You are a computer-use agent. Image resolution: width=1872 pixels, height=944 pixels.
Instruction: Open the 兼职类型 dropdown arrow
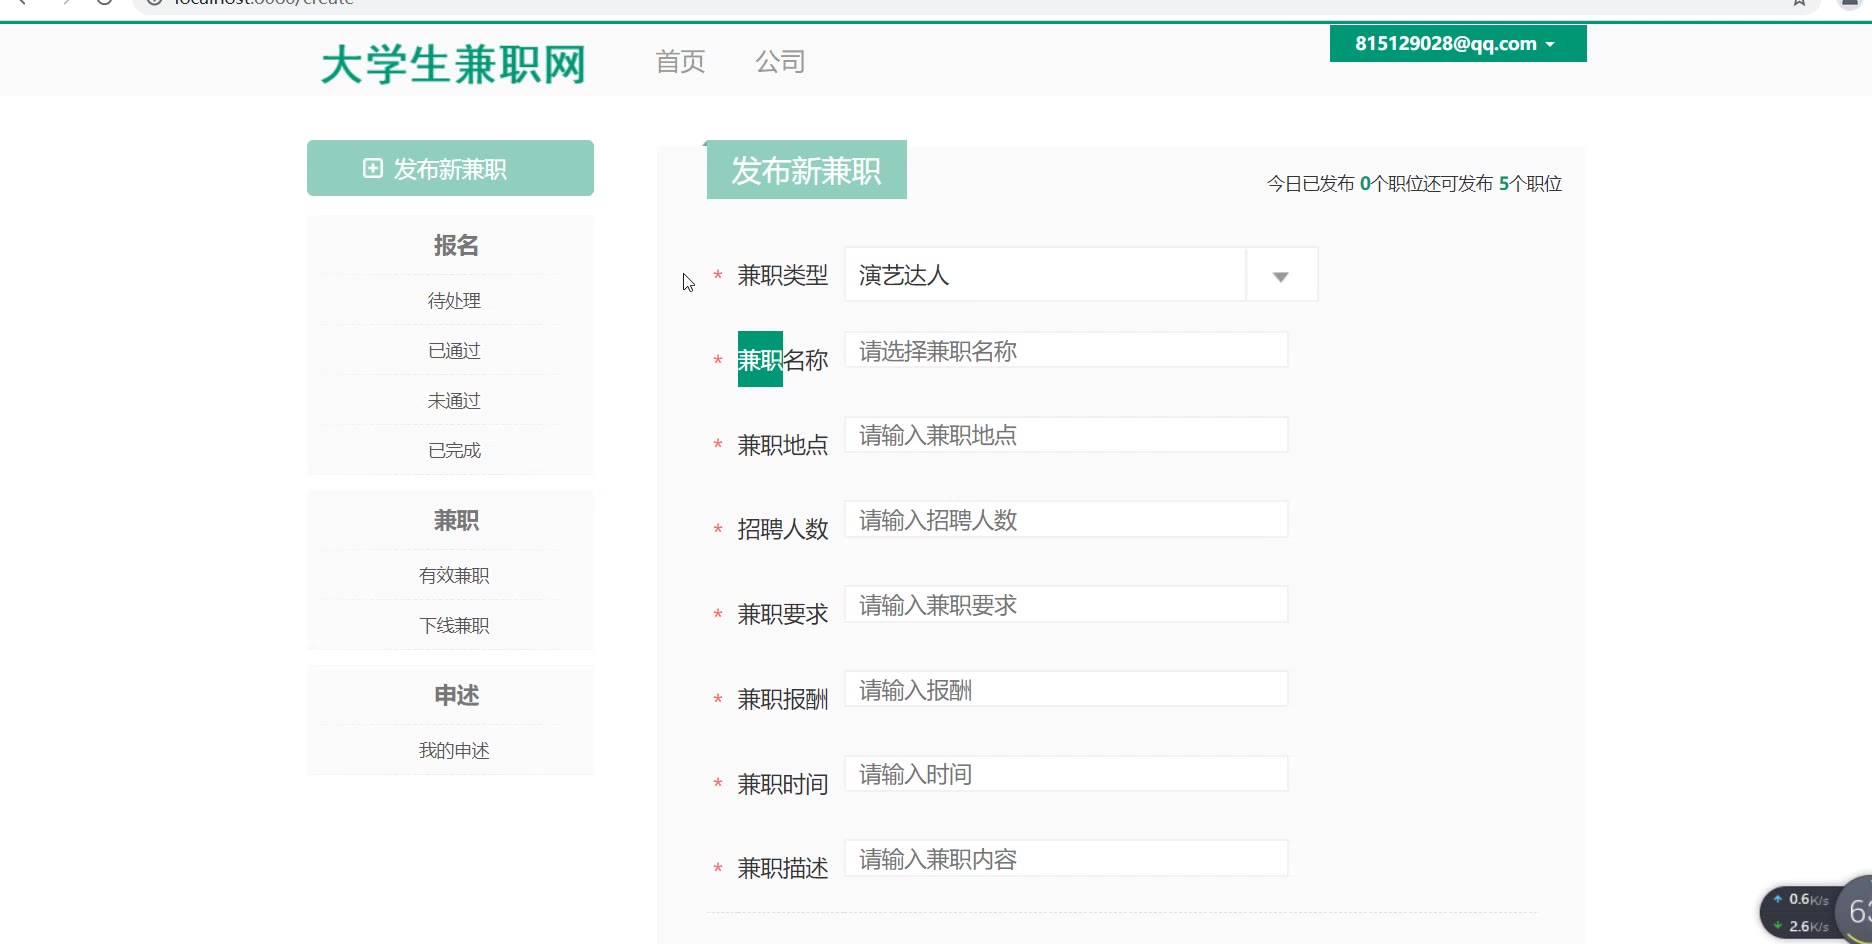coord(1281,275)
